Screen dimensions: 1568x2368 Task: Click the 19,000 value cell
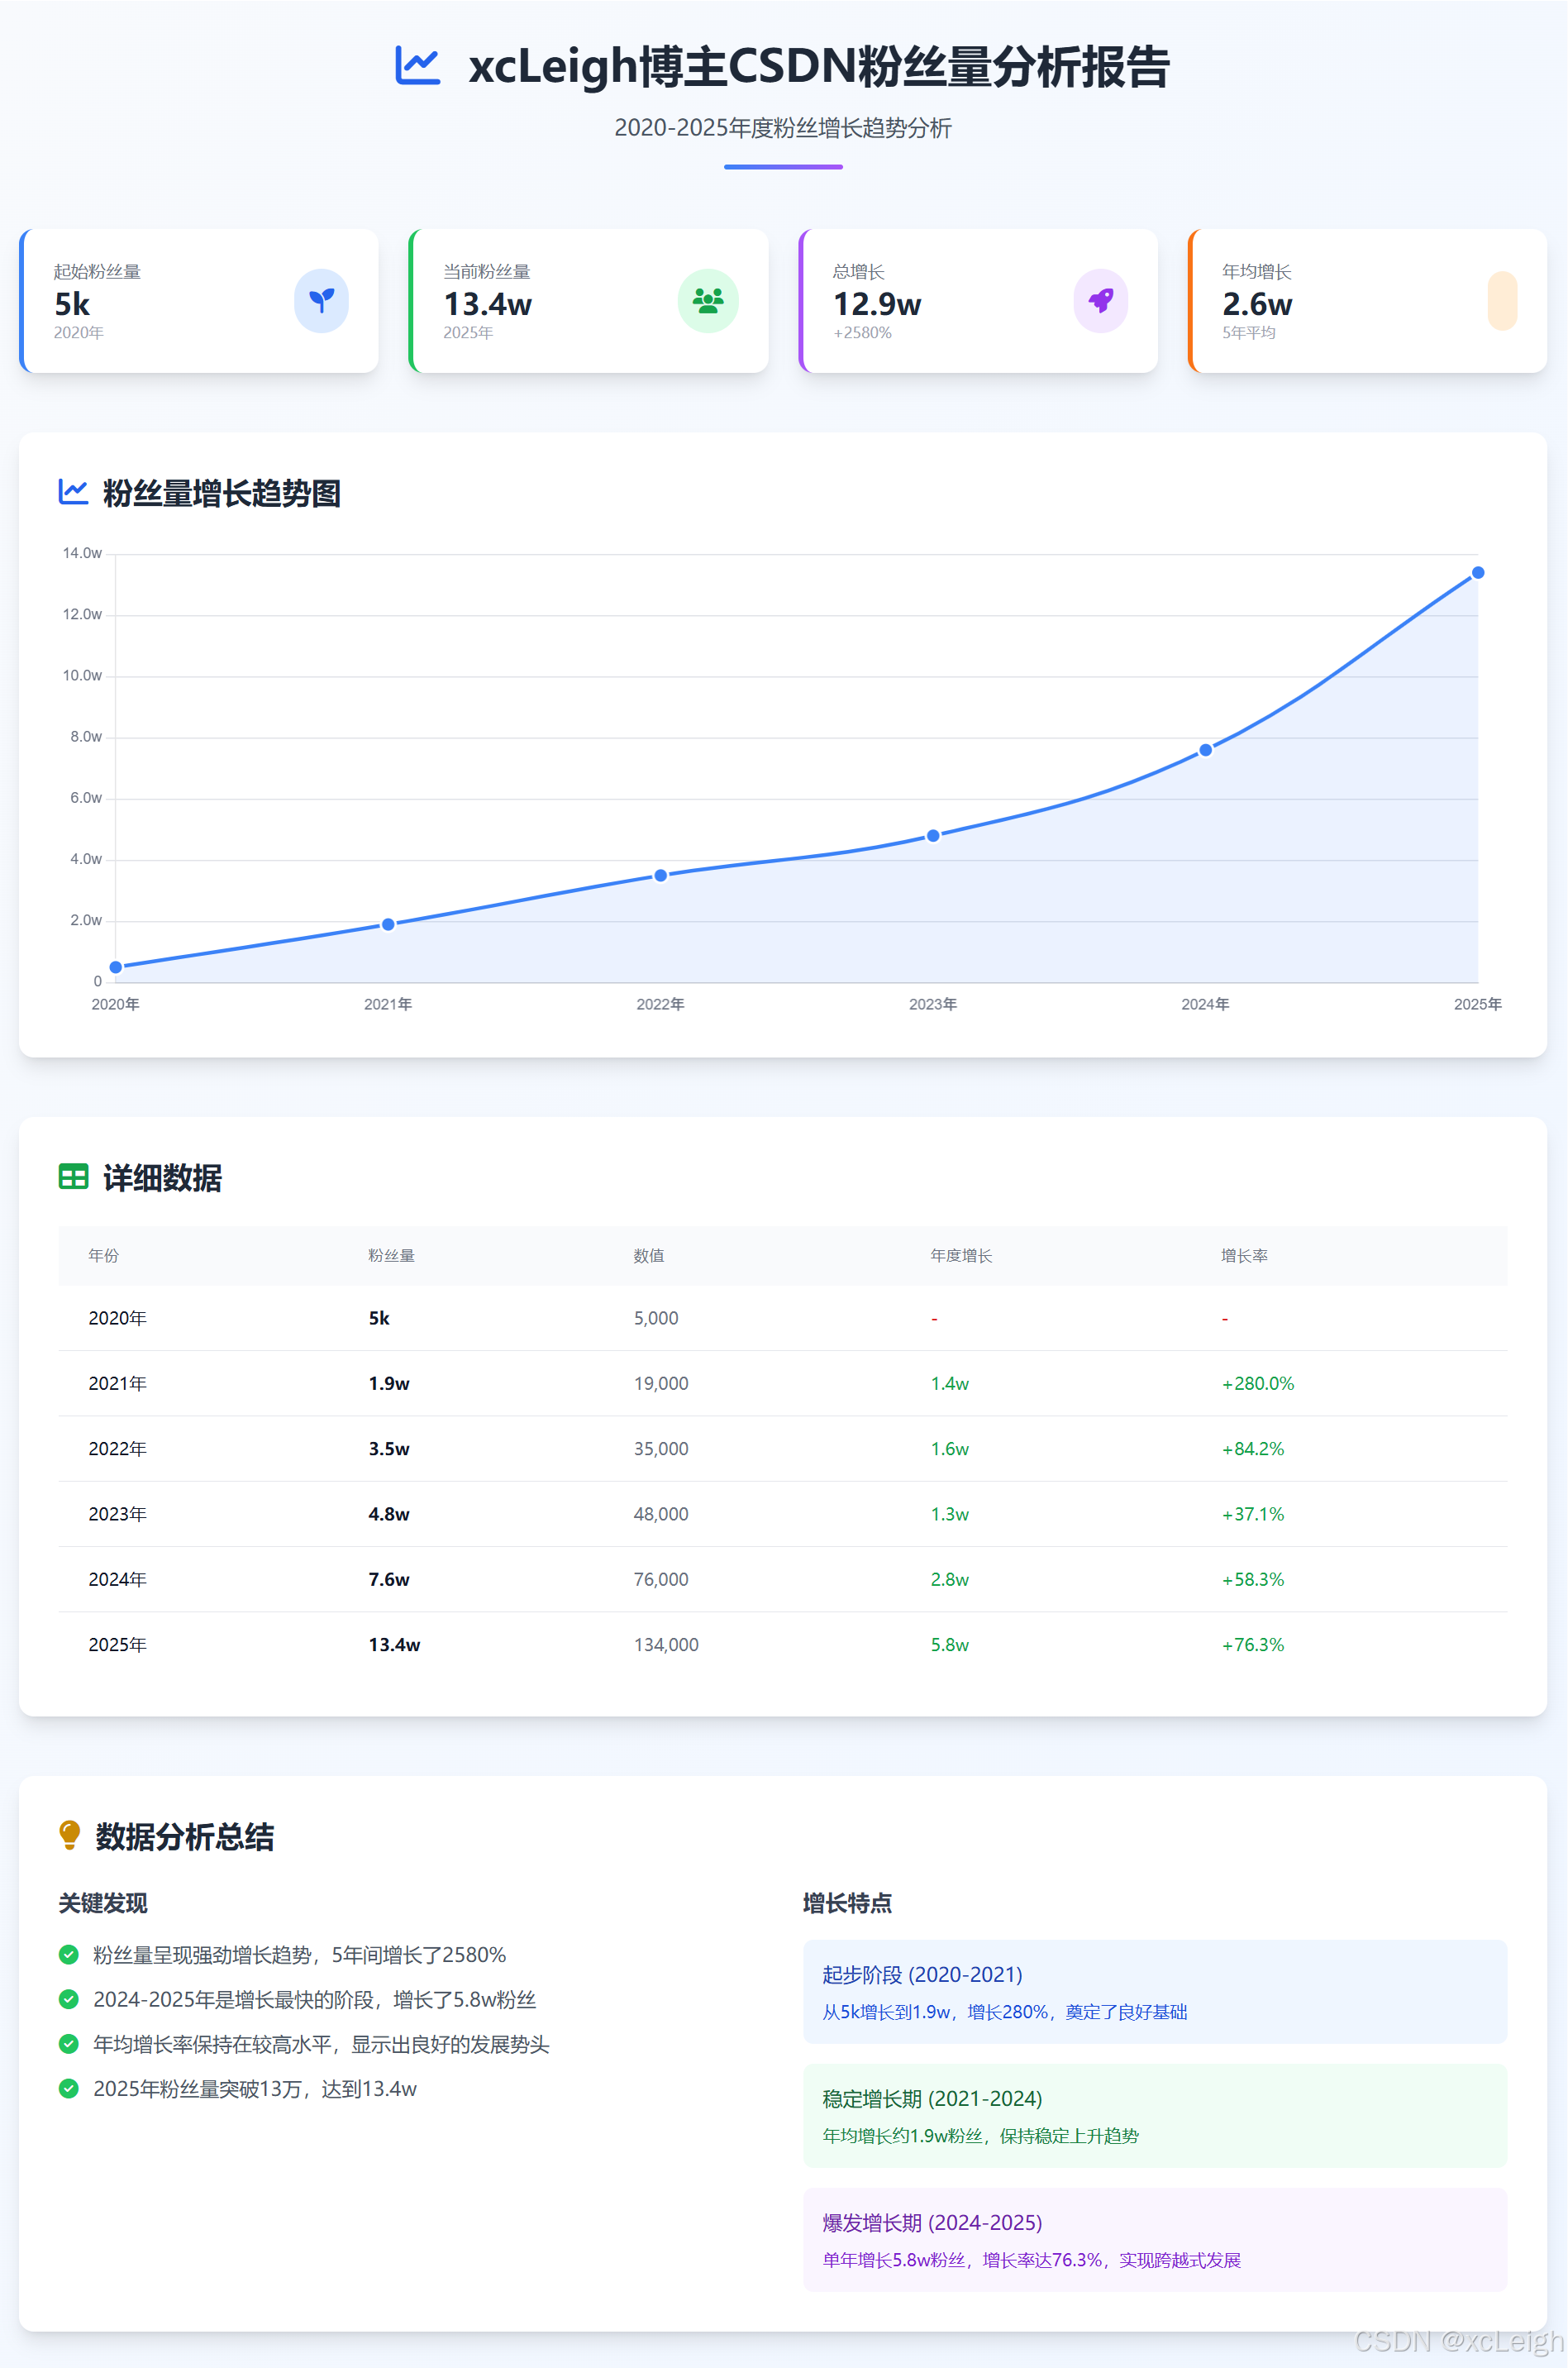click(661, 1383)
